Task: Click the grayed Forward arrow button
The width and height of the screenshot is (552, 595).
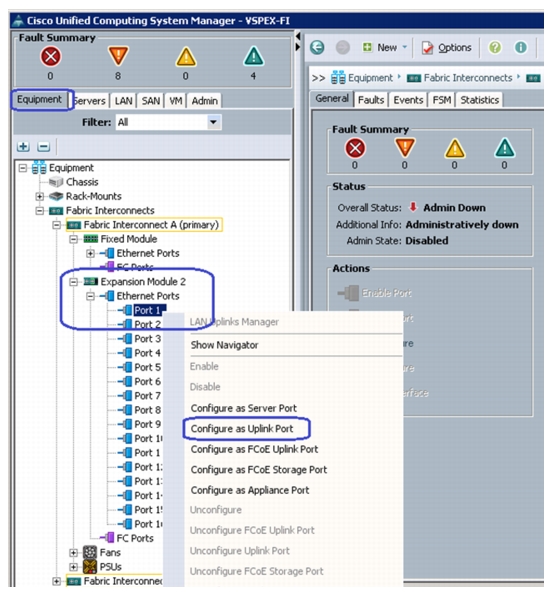Action: click(343, 48)
